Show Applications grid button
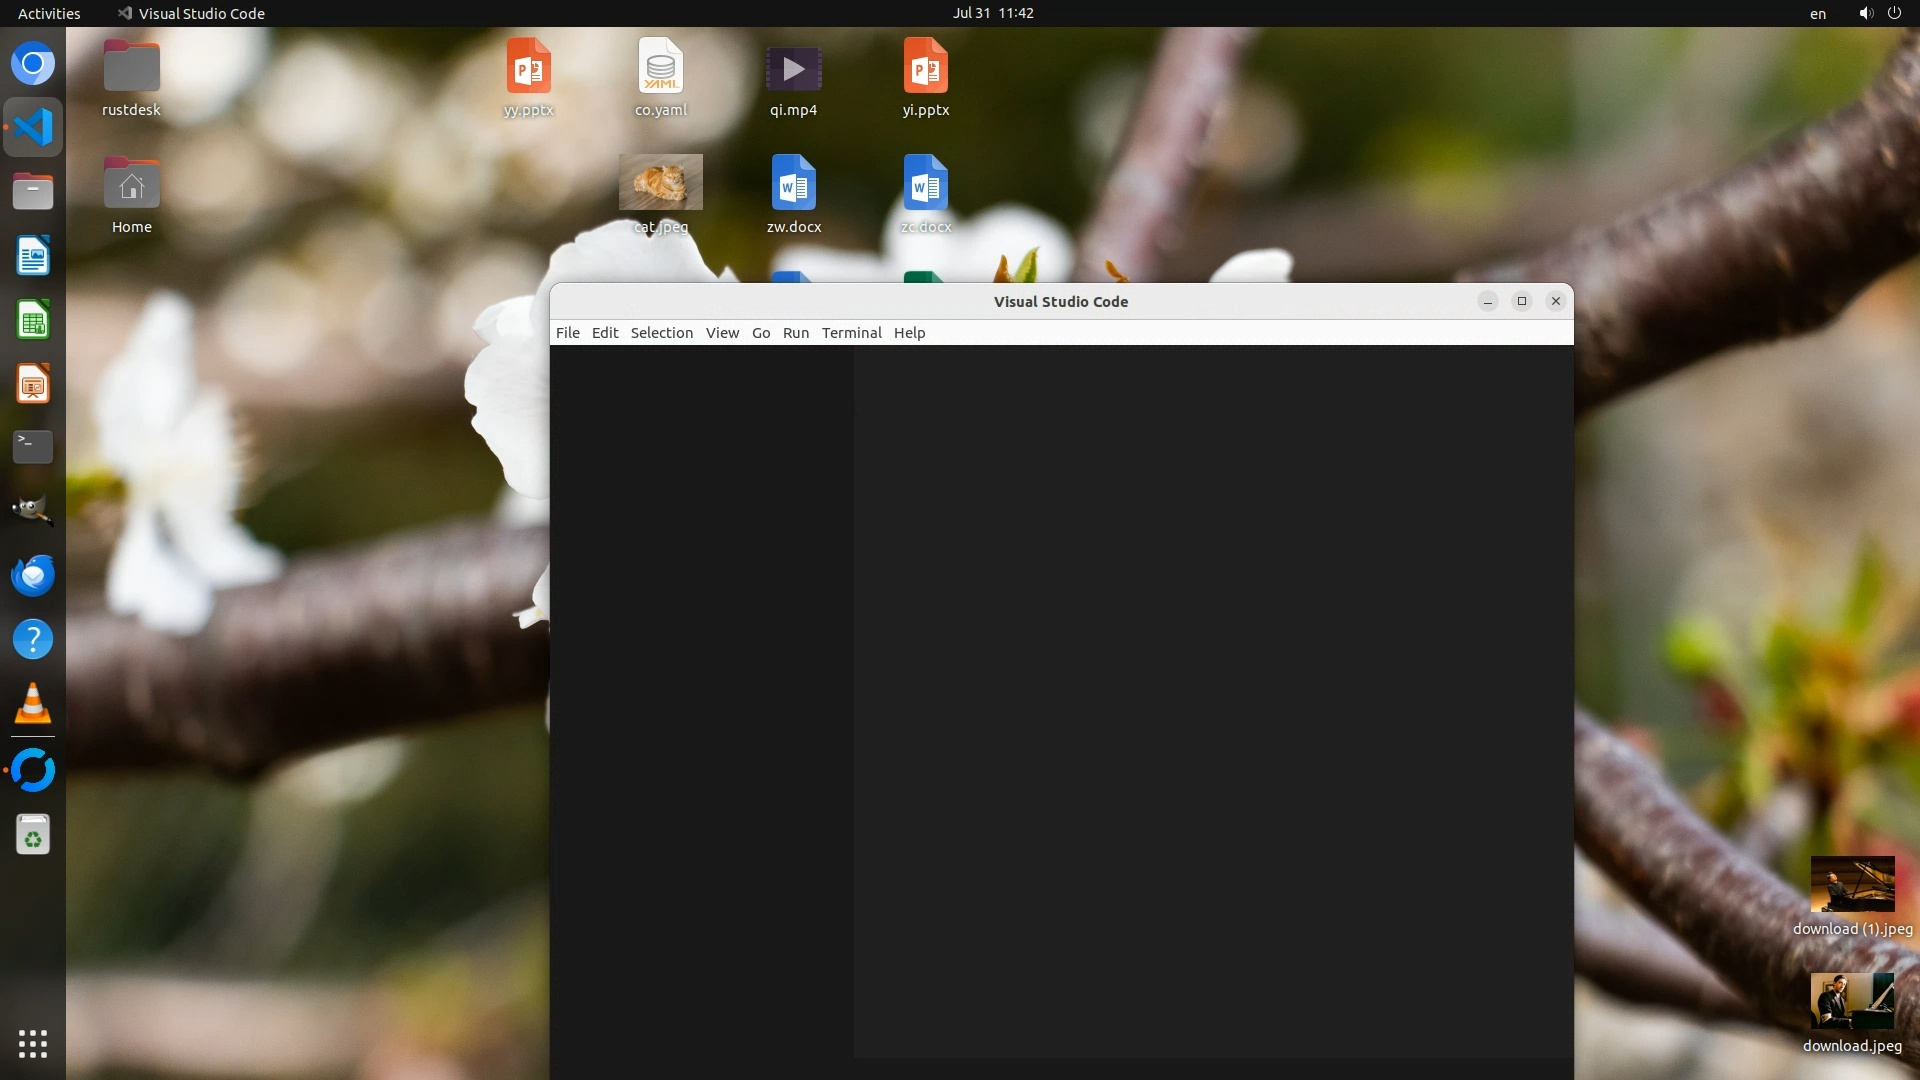 [x=33, y=1043]
